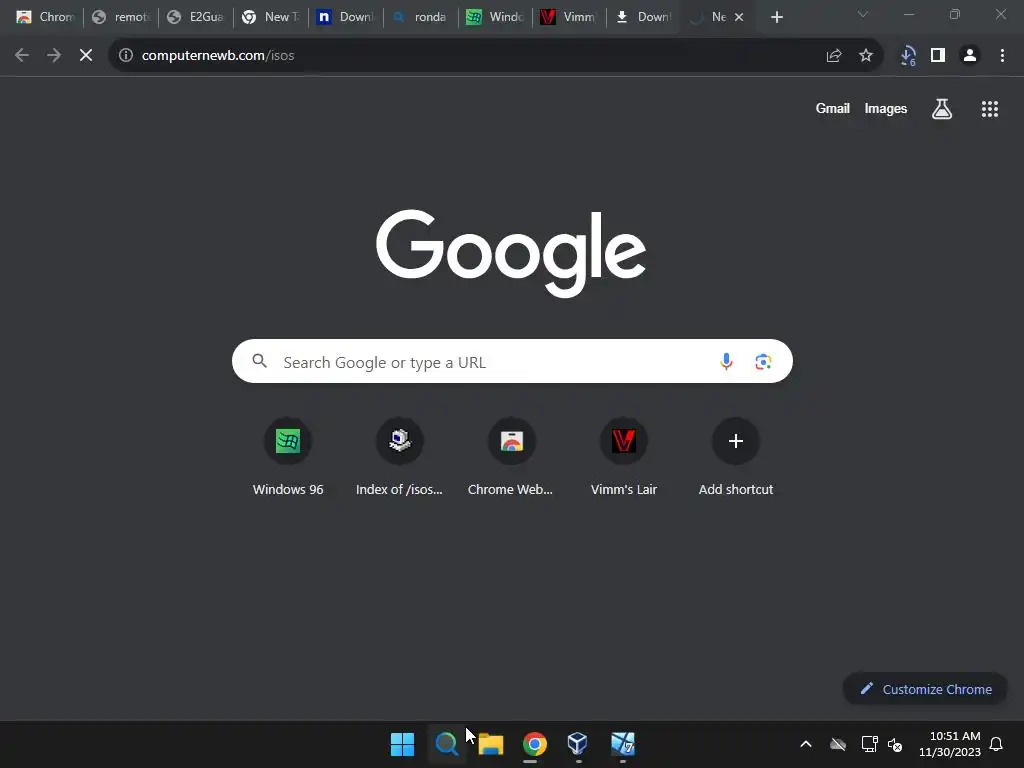
Task: Click the Customize Chrome button
Action: tap(925, 689)
